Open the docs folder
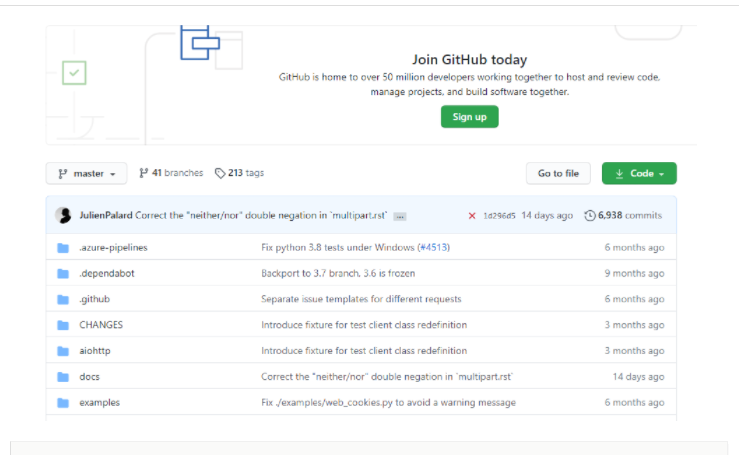This screenshot has width=739, height=455. click(89, 377)
